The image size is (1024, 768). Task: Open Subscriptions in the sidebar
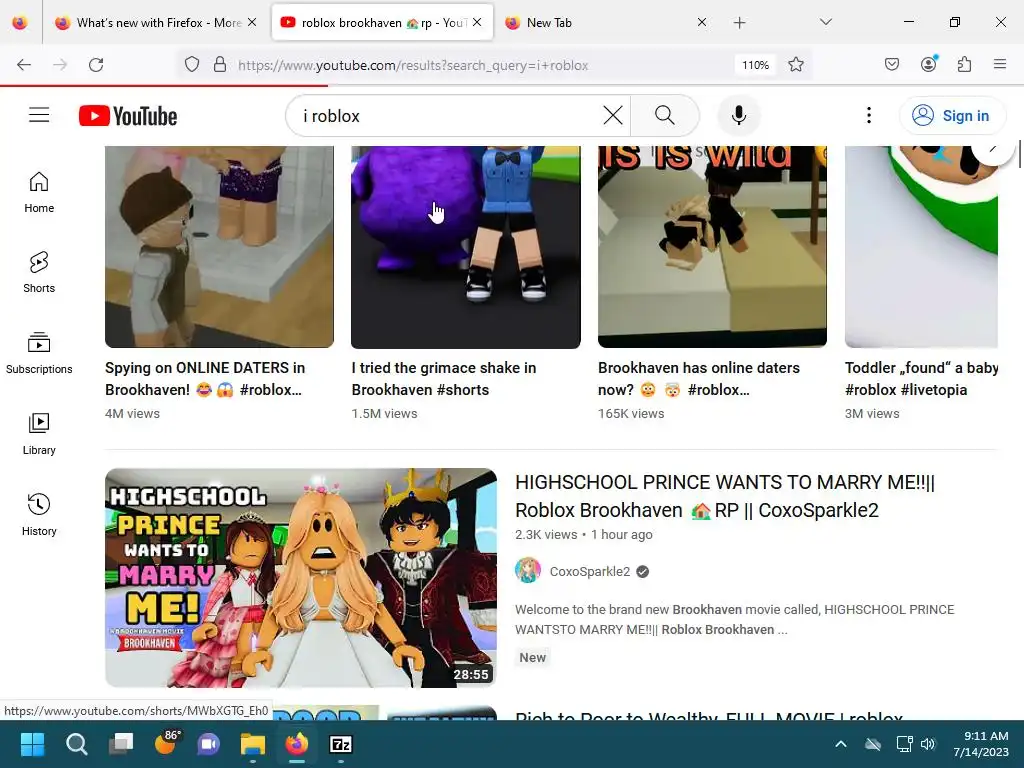[39, 353]
